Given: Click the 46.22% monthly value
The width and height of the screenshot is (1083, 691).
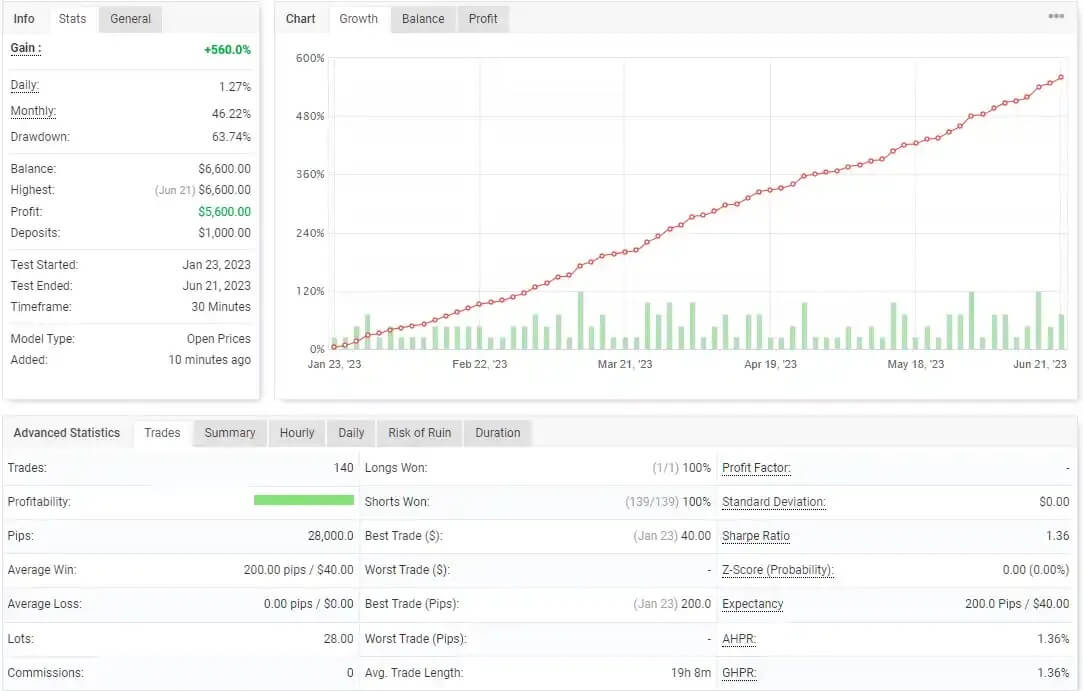Looking at the screenshot, I should coord(231,113).
